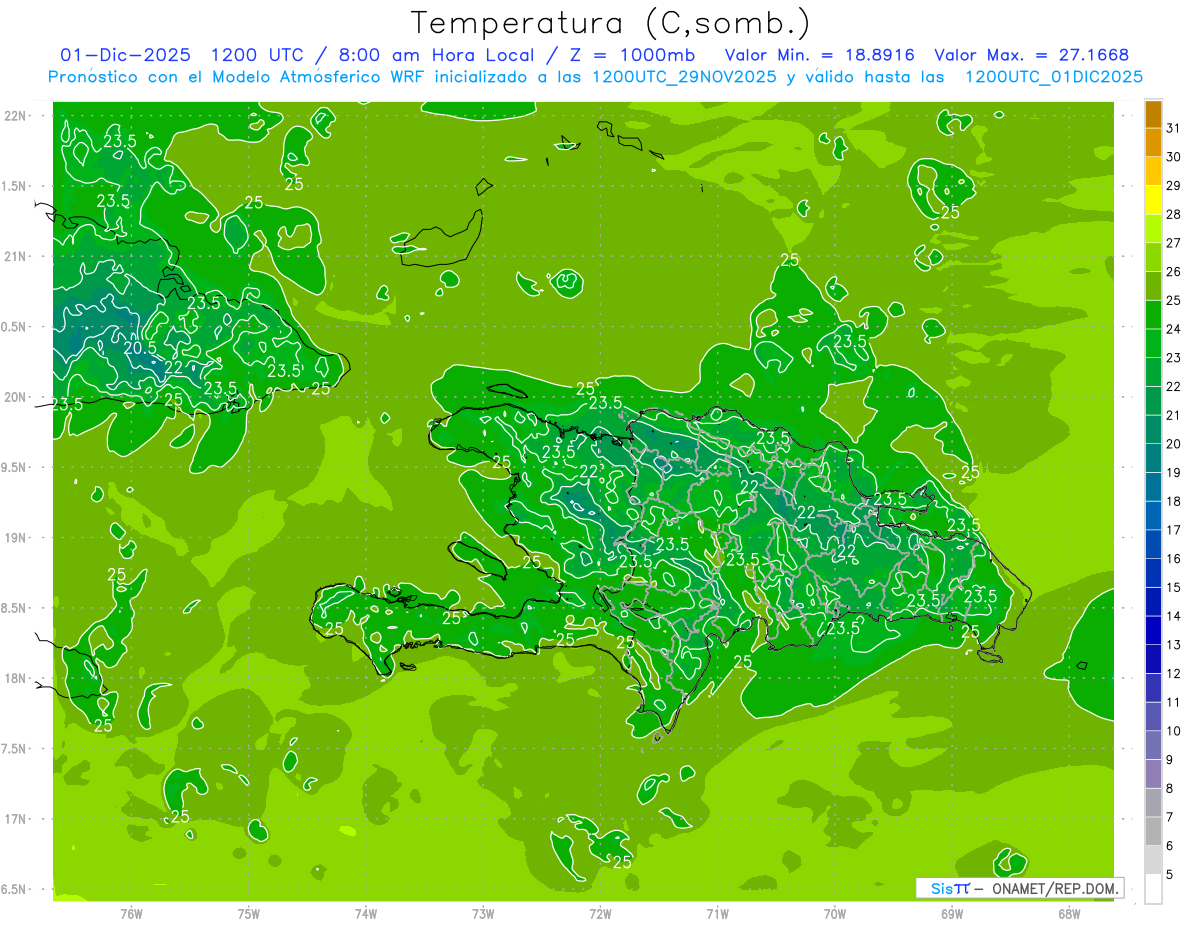Select the yellow legend band between 28 and 29
The height and width of the screenshot is (927, 1200).
(1153, 200)
